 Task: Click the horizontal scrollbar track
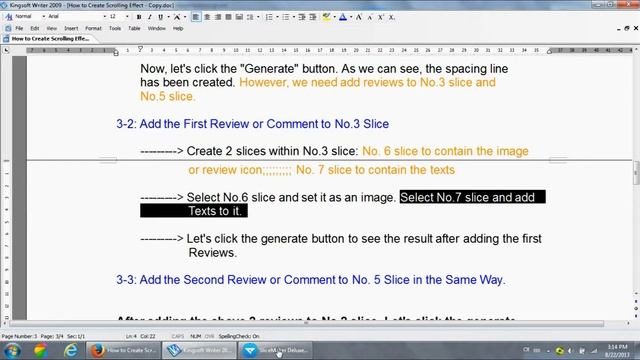coord(306,324)
